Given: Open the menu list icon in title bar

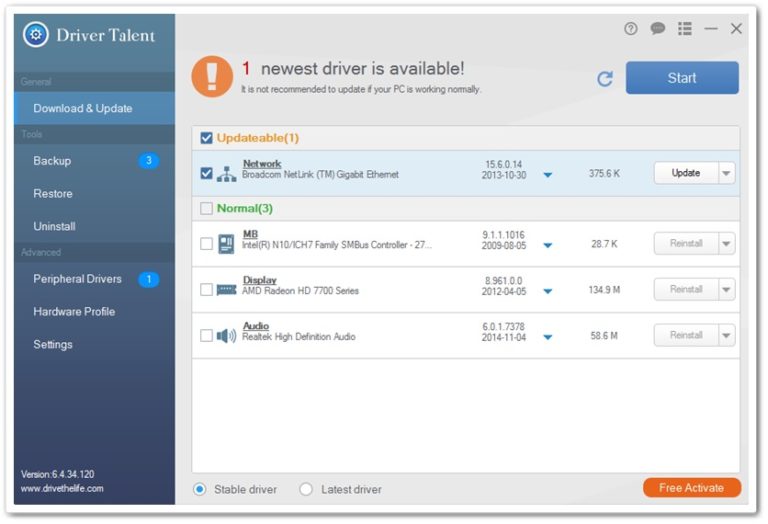Looking at the screenshot, I should coord(684,29).
